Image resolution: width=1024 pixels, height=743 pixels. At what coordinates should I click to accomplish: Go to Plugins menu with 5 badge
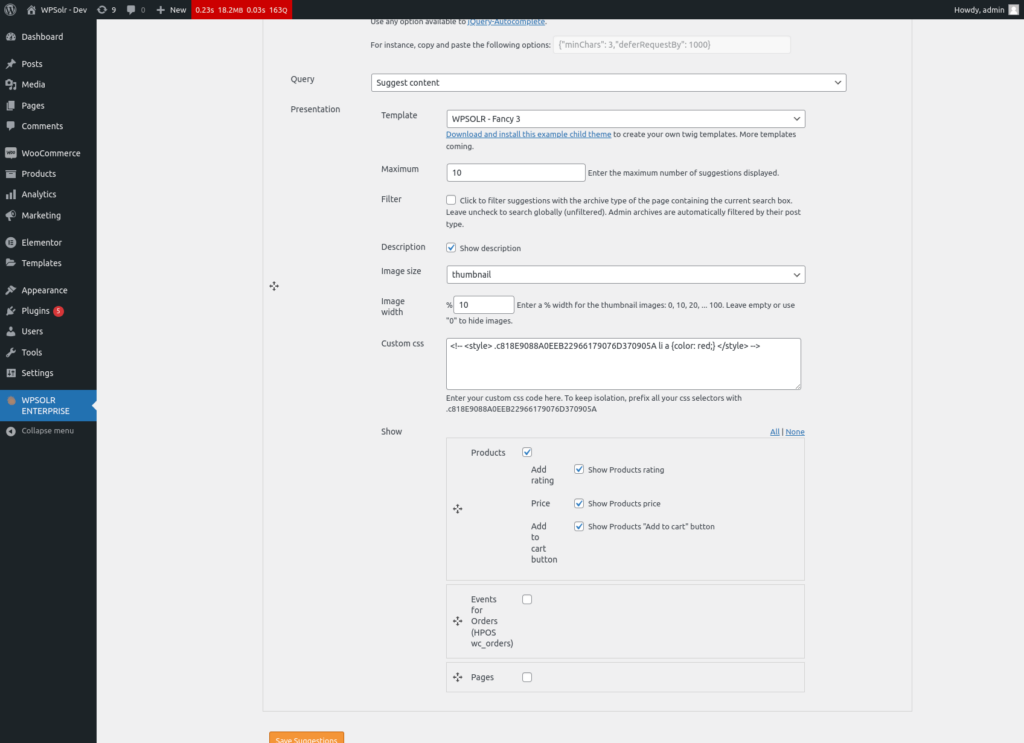(x=48, y=311)
